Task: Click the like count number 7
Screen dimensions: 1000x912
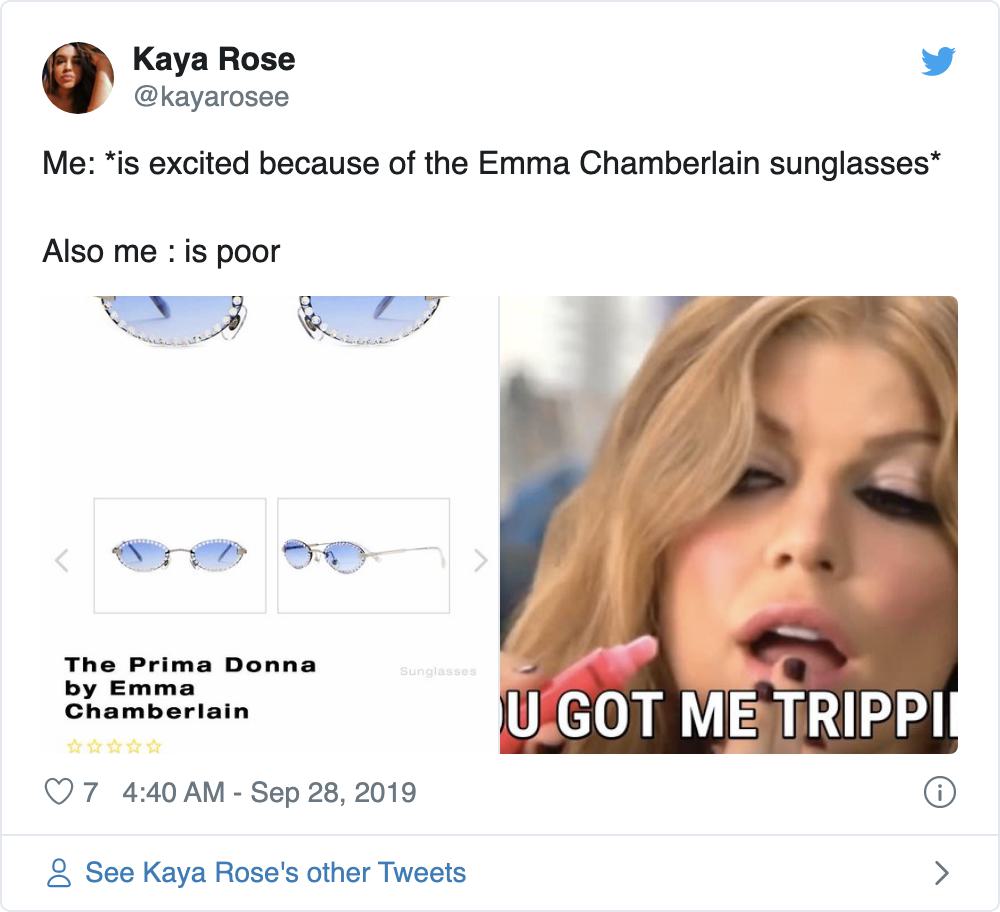Action: click(90, 793)
